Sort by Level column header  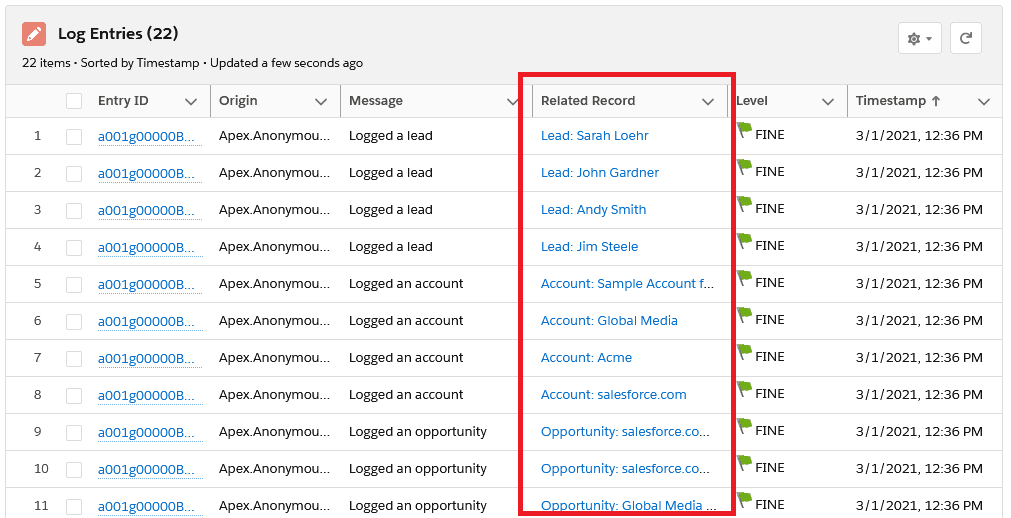[752, 101]
